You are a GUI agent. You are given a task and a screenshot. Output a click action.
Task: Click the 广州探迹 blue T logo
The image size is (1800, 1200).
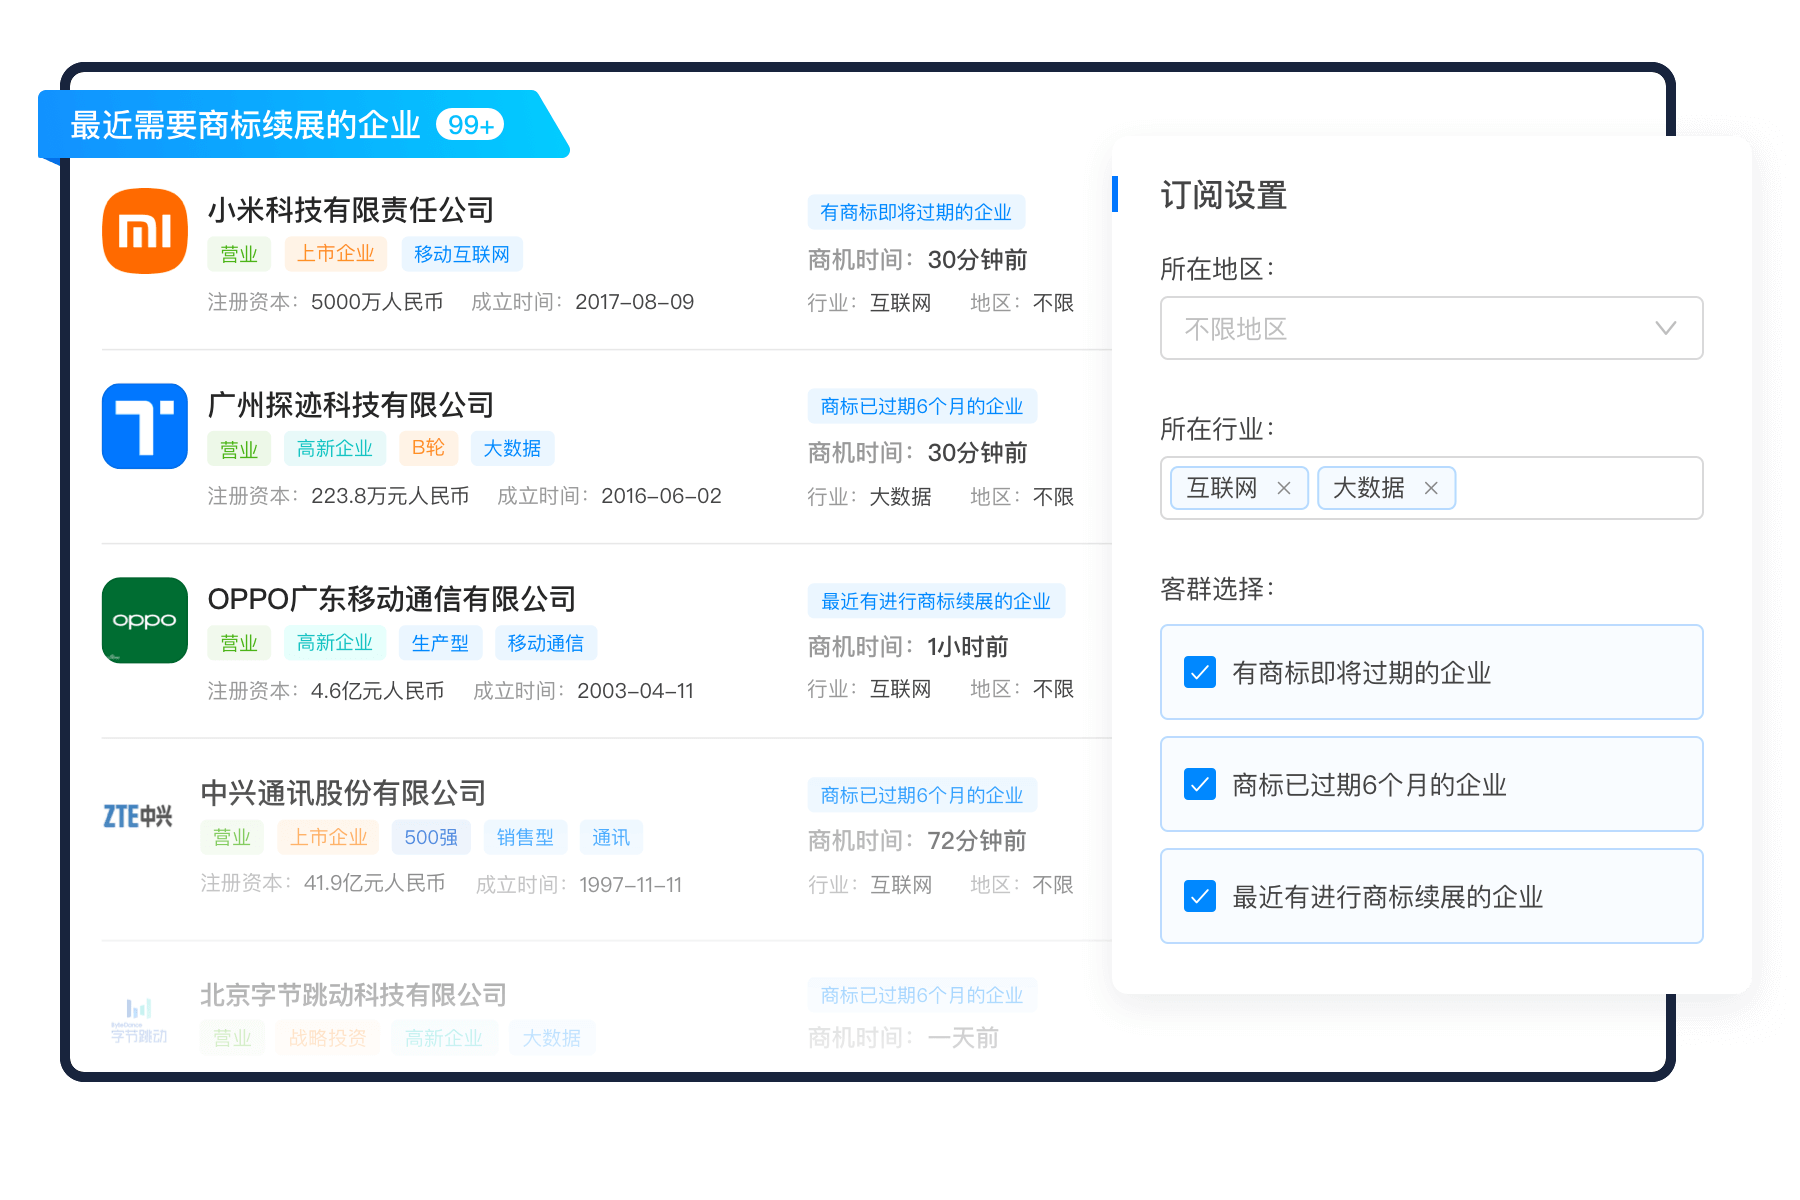pos(145,426)
